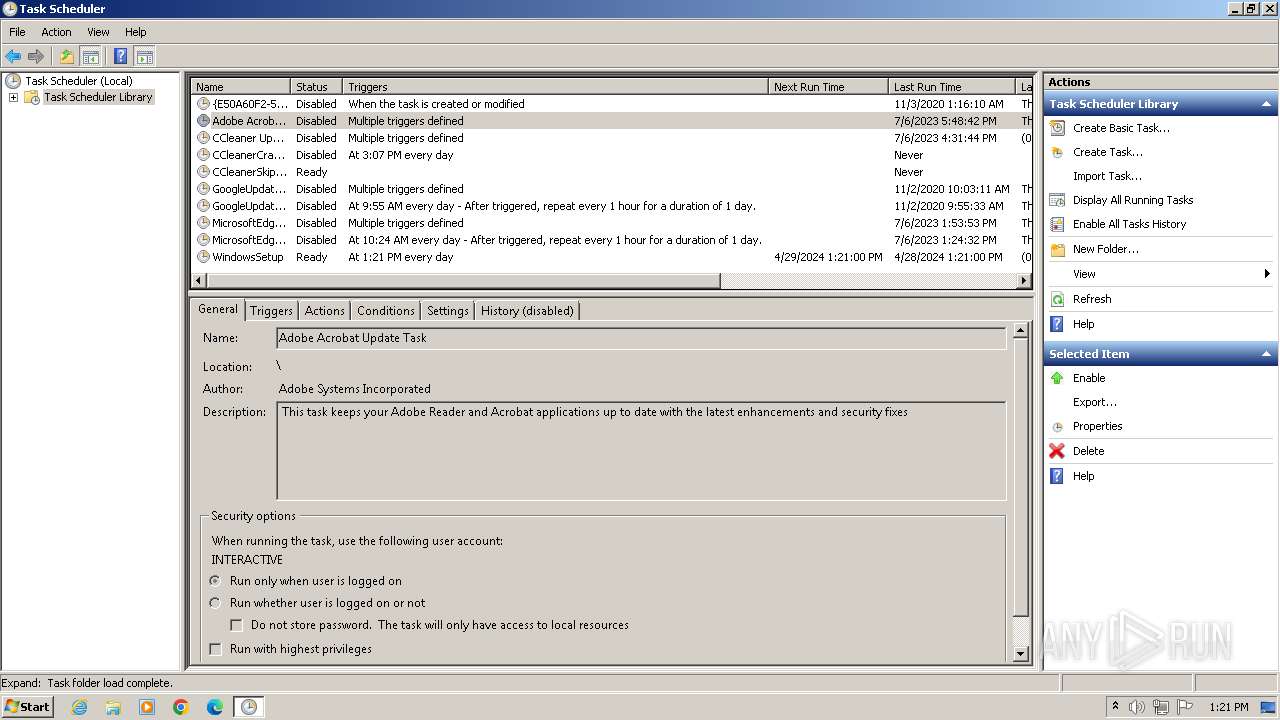Image resolution: width=1280 pixels, height=720 pixels.
Task: Sort by Status column header
Action: (316, 87)
